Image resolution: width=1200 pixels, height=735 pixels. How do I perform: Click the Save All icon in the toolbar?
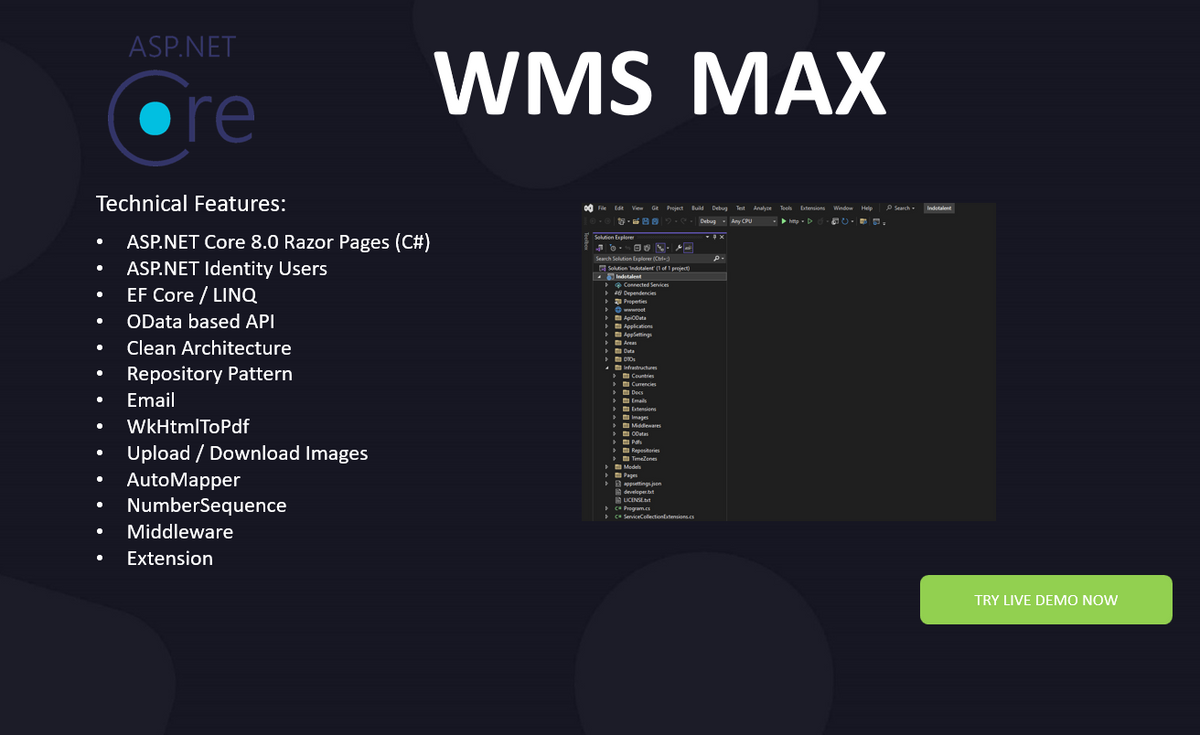click(x=654, y=221)
